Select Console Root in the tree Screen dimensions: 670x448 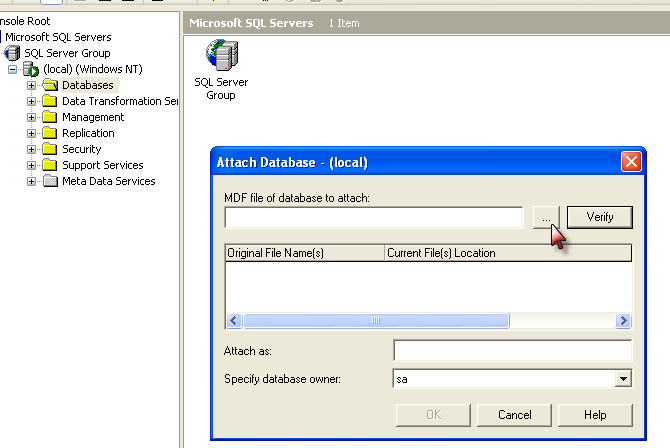(x=25, y=21)
